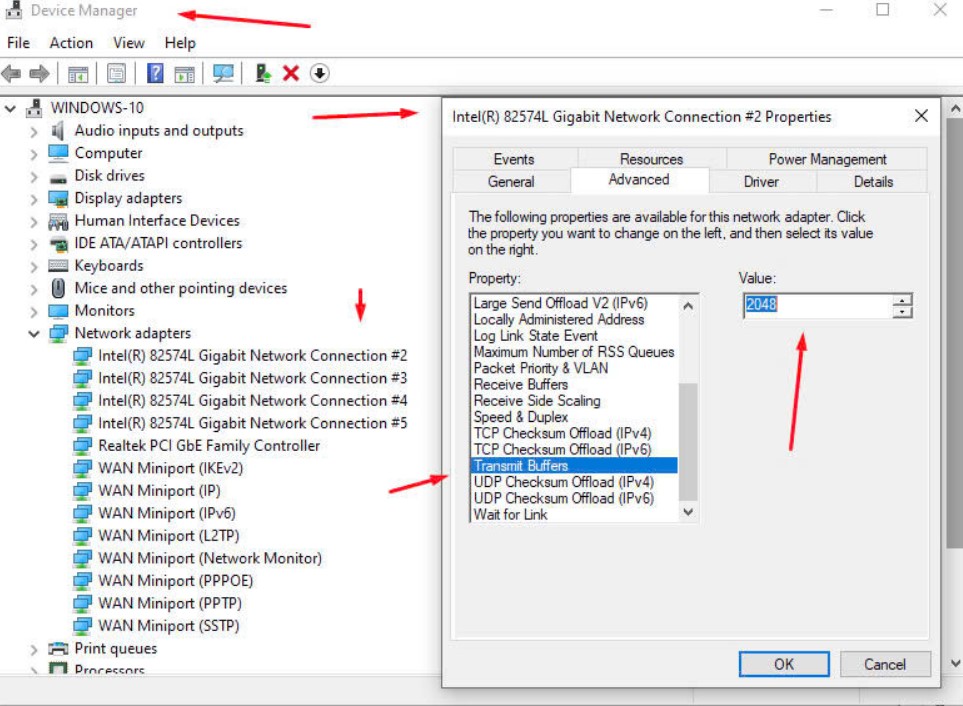The image size is (963, 706).
Task: Click the Network adapters category icon
Action: (58, 333)
